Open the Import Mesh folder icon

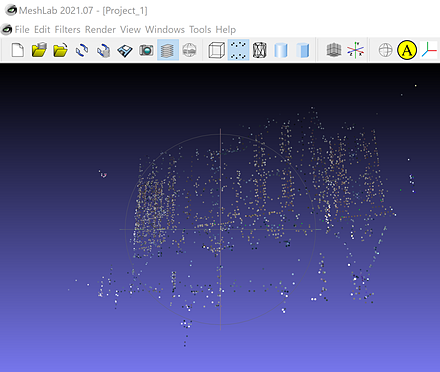tap(39, 50)
